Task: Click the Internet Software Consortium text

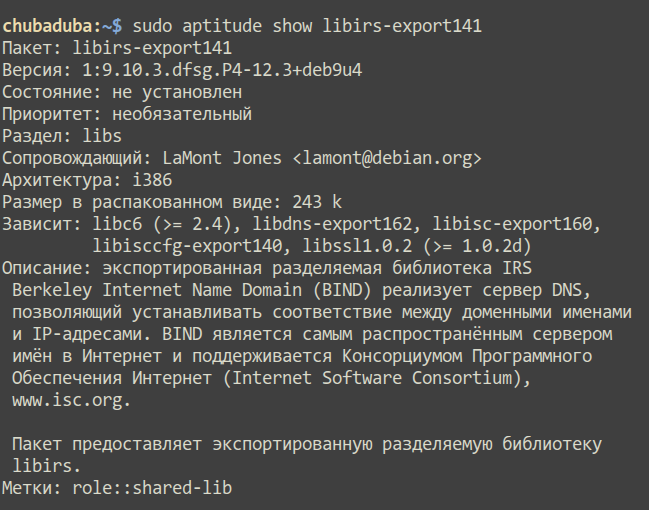Action: point(372,378)
